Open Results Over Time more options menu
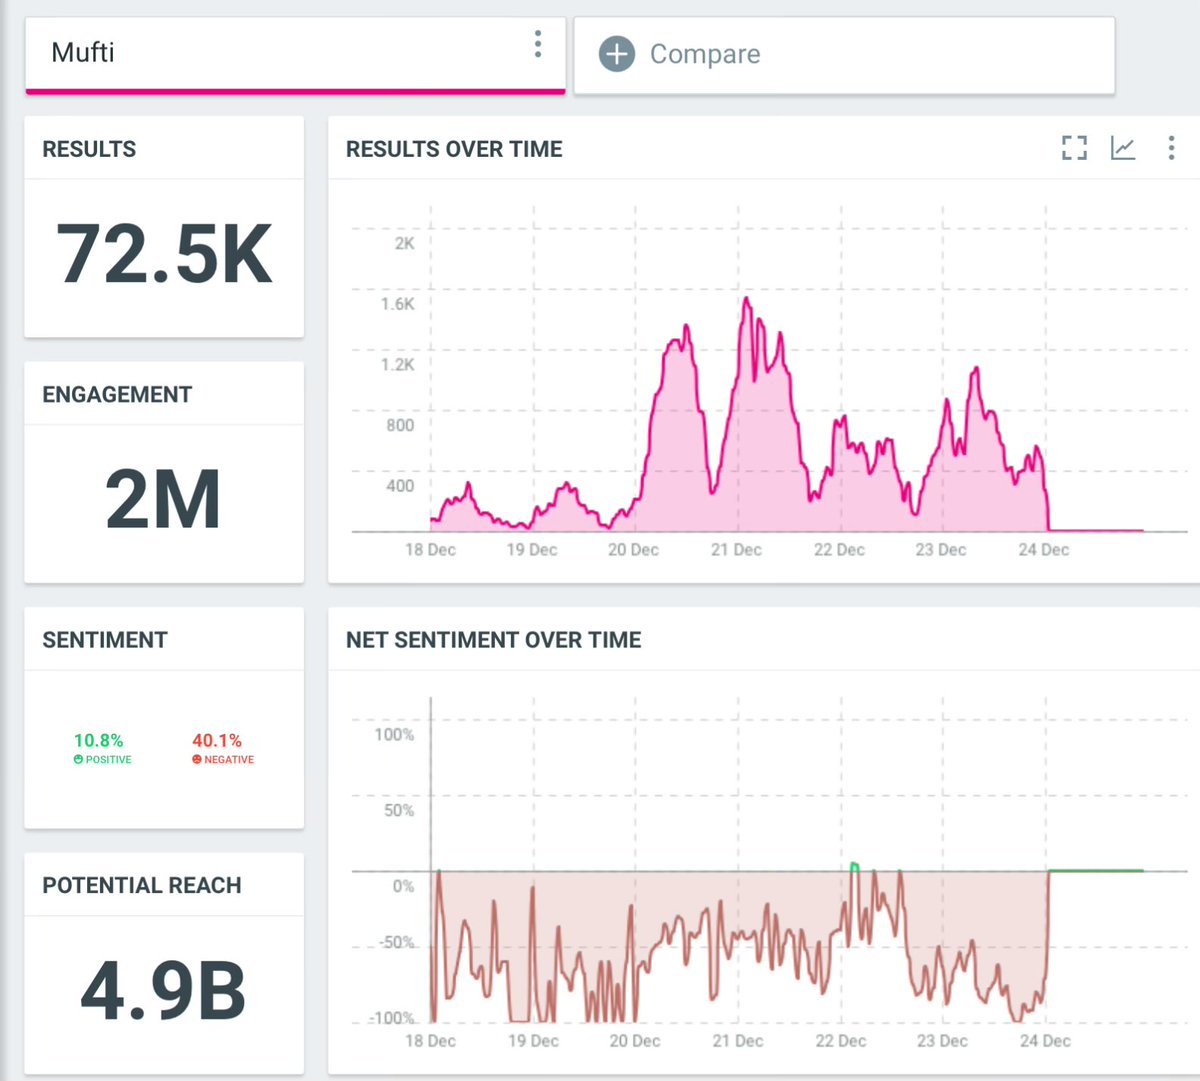The image size is (1200, 1081). click(1171, 149)
